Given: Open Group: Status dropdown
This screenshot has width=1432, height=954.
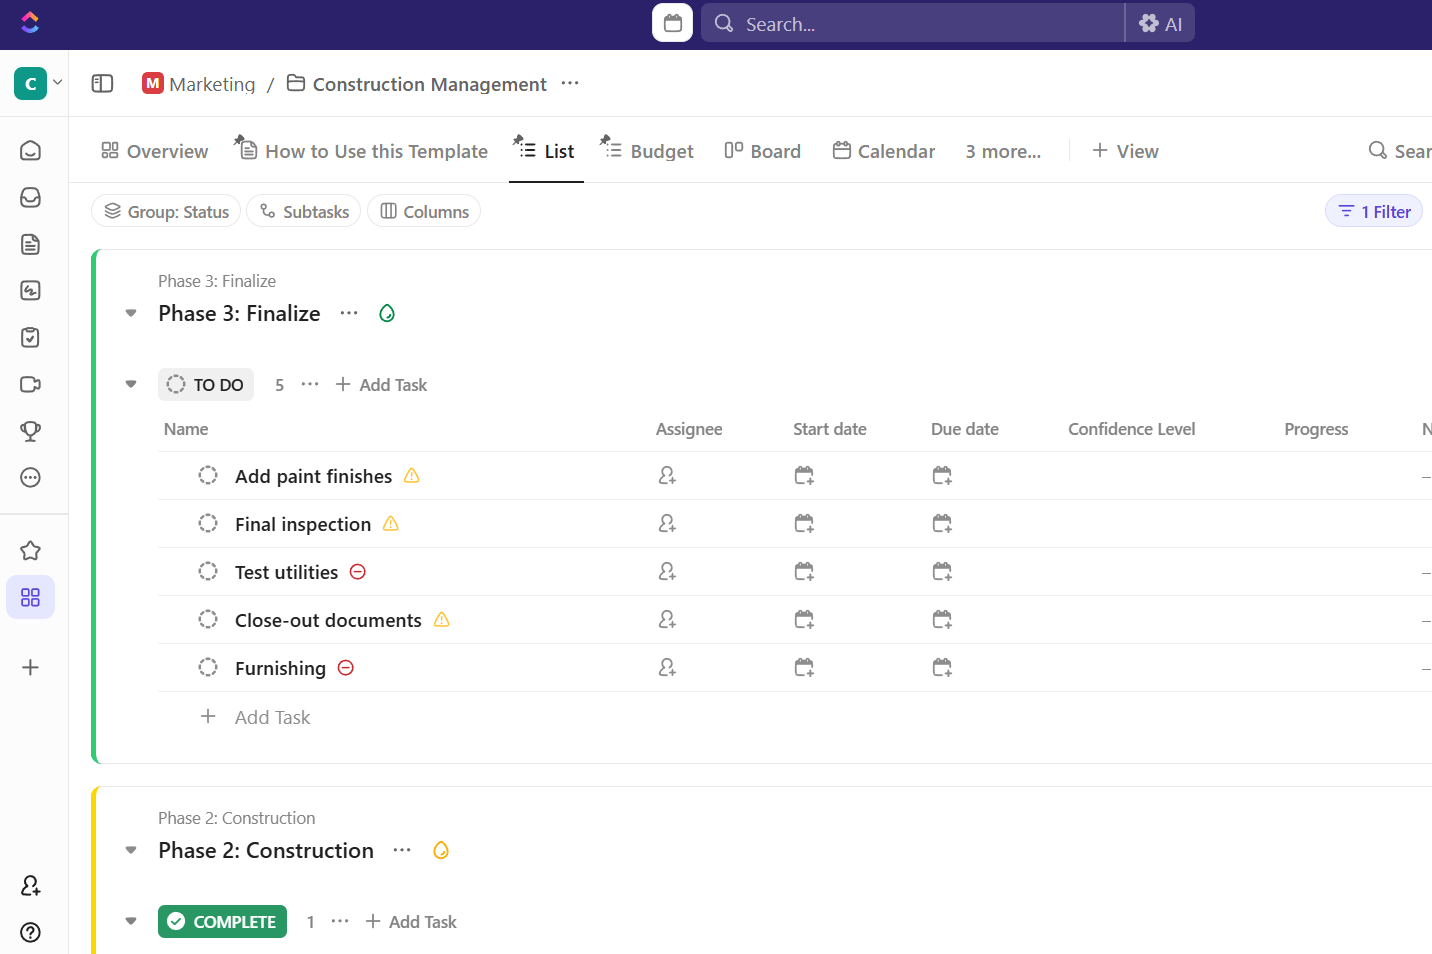Looking at the screenshot, I should click(x=167, y=211).
